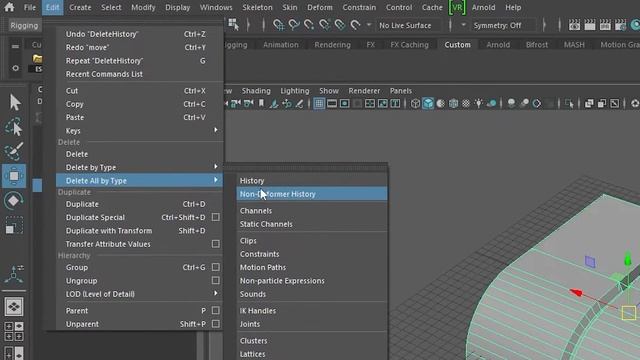Click the third clapperboard render icon

click(605, 25)
